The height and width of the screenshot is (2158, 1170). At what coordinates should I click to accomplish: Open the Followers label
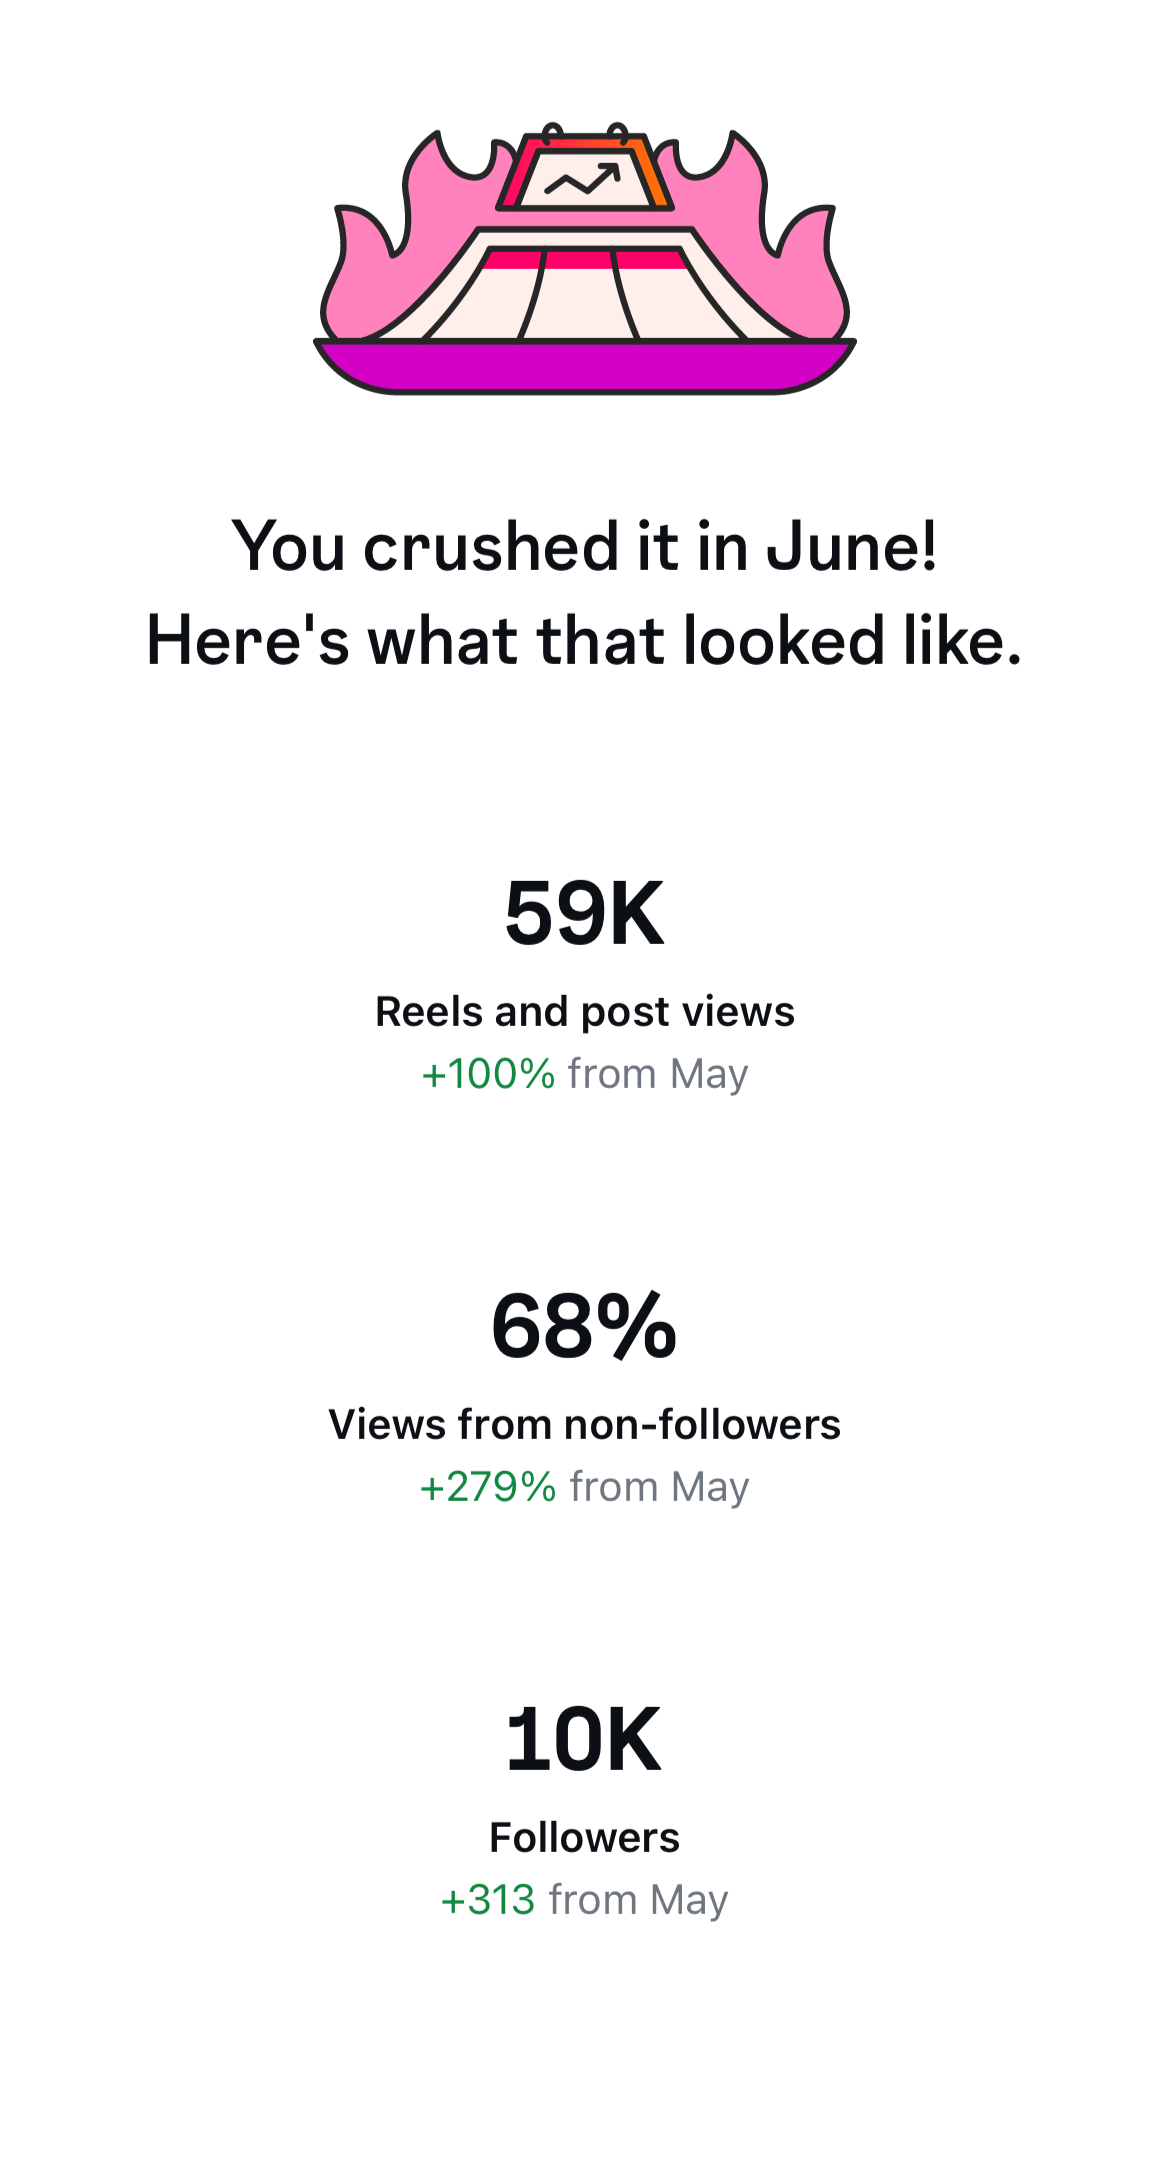pyautogui.click(x=585, y=1838)
